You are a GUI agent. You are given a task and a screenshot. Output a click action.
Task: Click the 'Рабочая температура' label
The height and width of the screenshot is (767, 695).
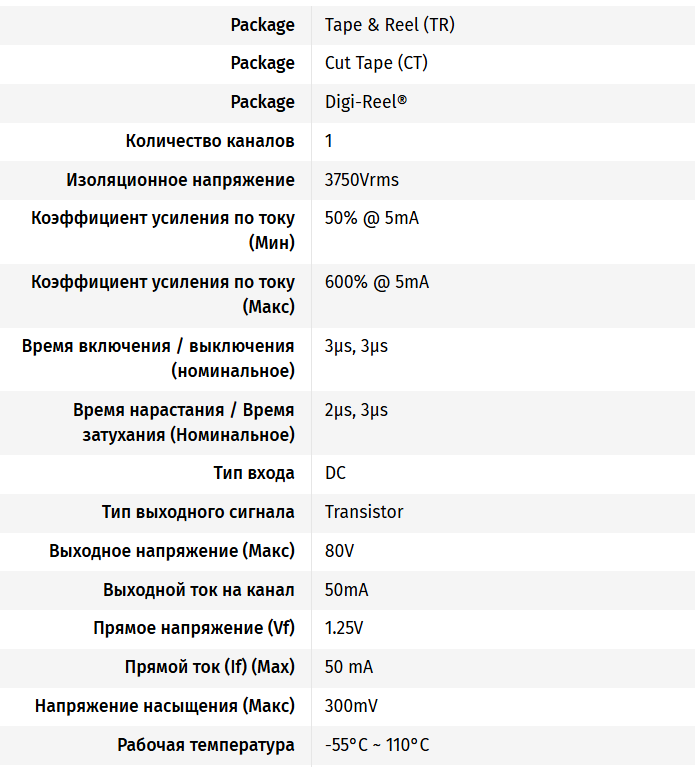coord(206,745)
